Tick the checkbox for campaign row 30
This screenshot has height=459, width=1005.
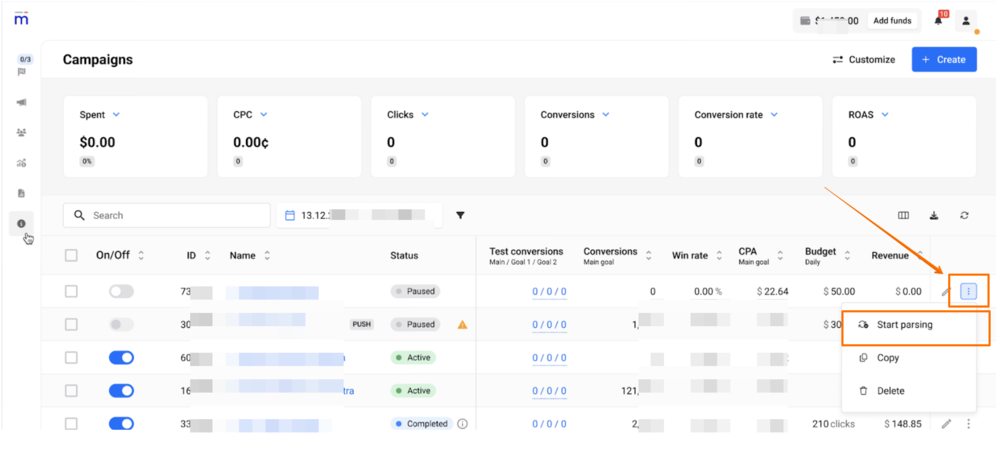pyautogui.click(x=71, y=324)
